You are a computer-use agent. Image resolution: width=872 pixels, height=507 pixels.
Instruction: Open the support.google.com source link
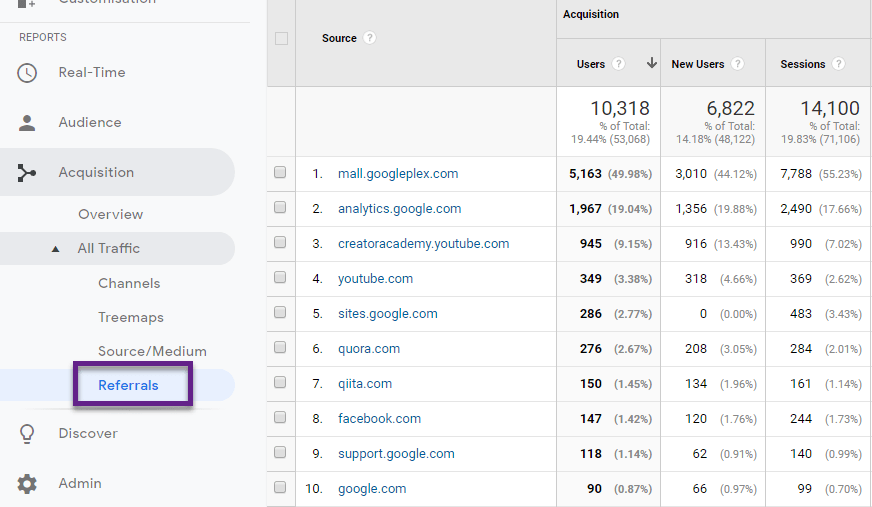coord(396,454)
